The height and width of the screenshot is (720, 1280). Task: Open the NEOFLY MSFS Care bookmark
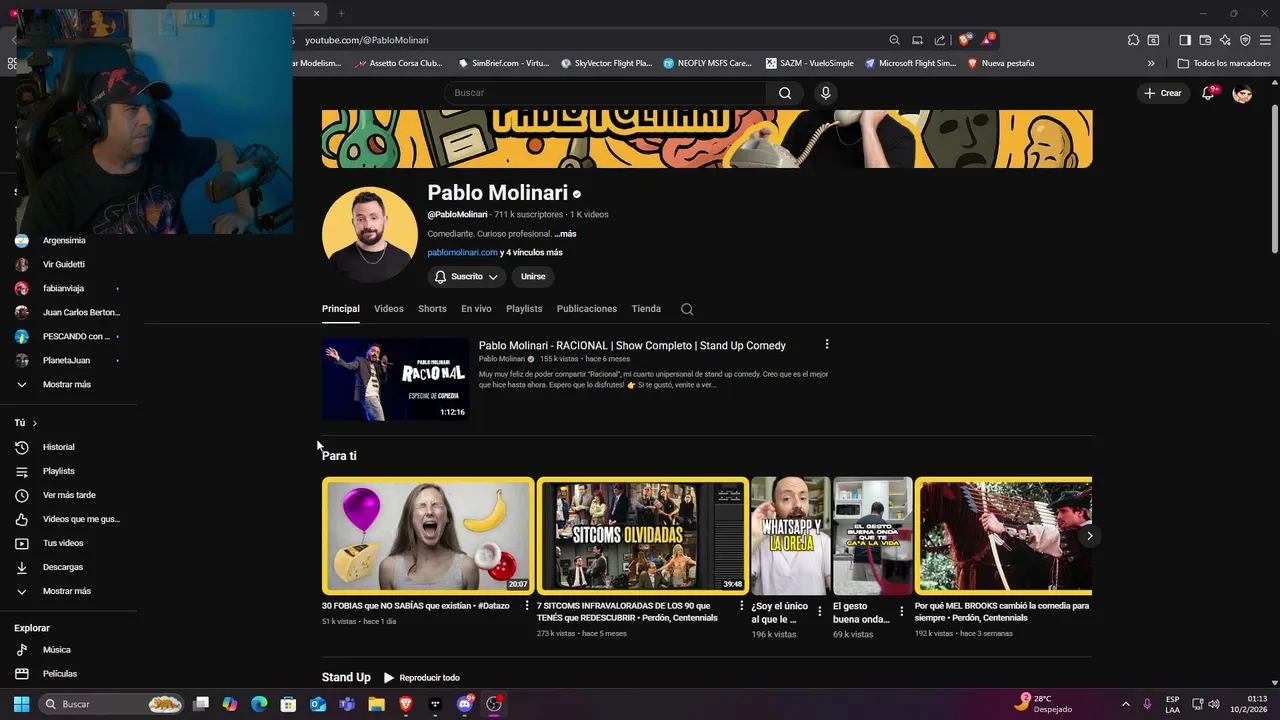tap(707, 63)
